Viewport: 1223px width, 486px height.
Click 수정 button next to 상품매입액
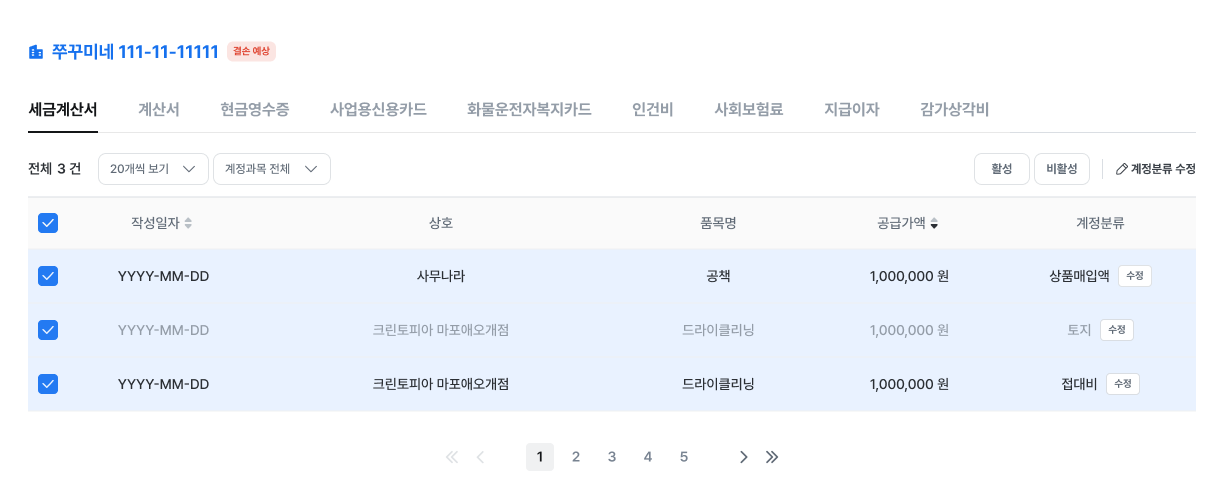click(x=1135, y=276)
